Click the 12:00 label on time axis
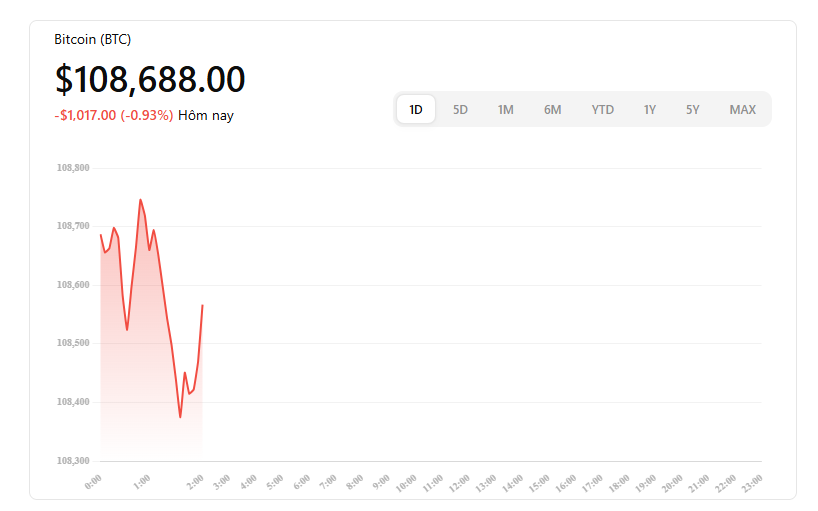The height and width of the screenshot is (511, 818). [460, 483]
